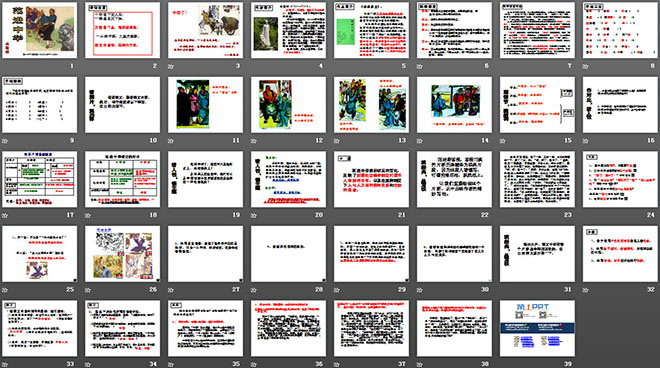Select slide 4 thumbnail with statue photo
The height and width of the screenshot is (368, 660).
tap(288, 30)
